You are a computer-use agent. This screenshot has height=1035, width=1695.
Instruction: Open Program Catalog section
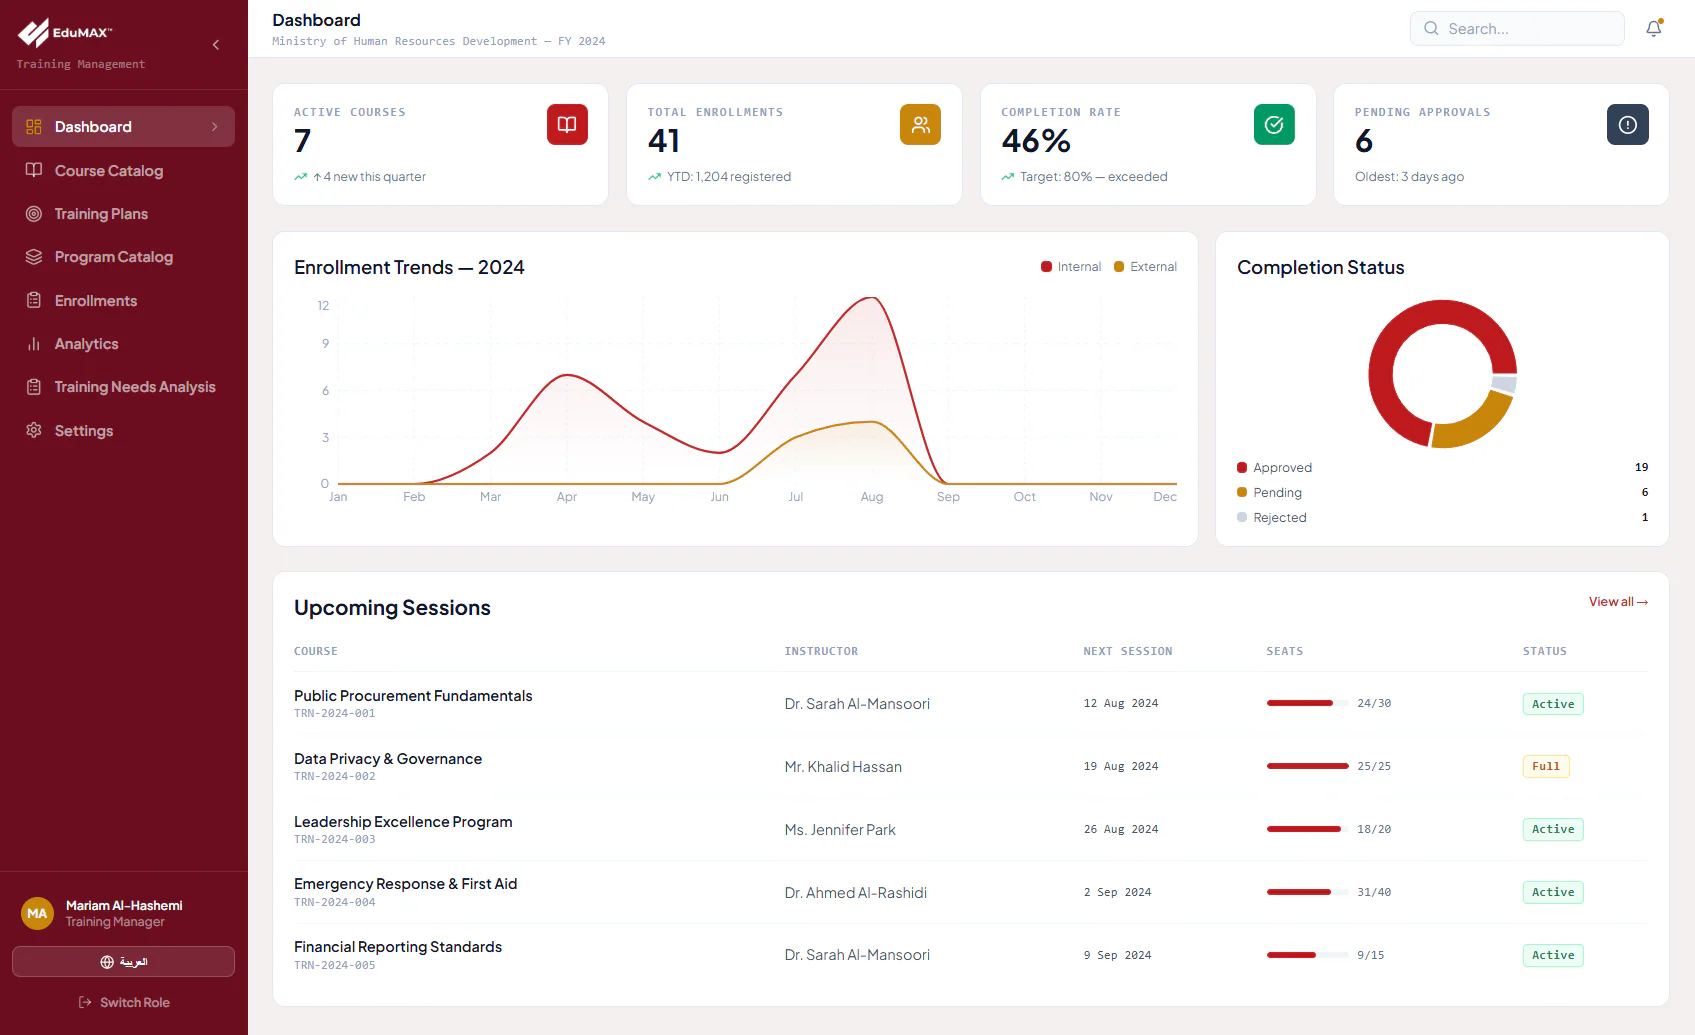[x=123, y=257]
